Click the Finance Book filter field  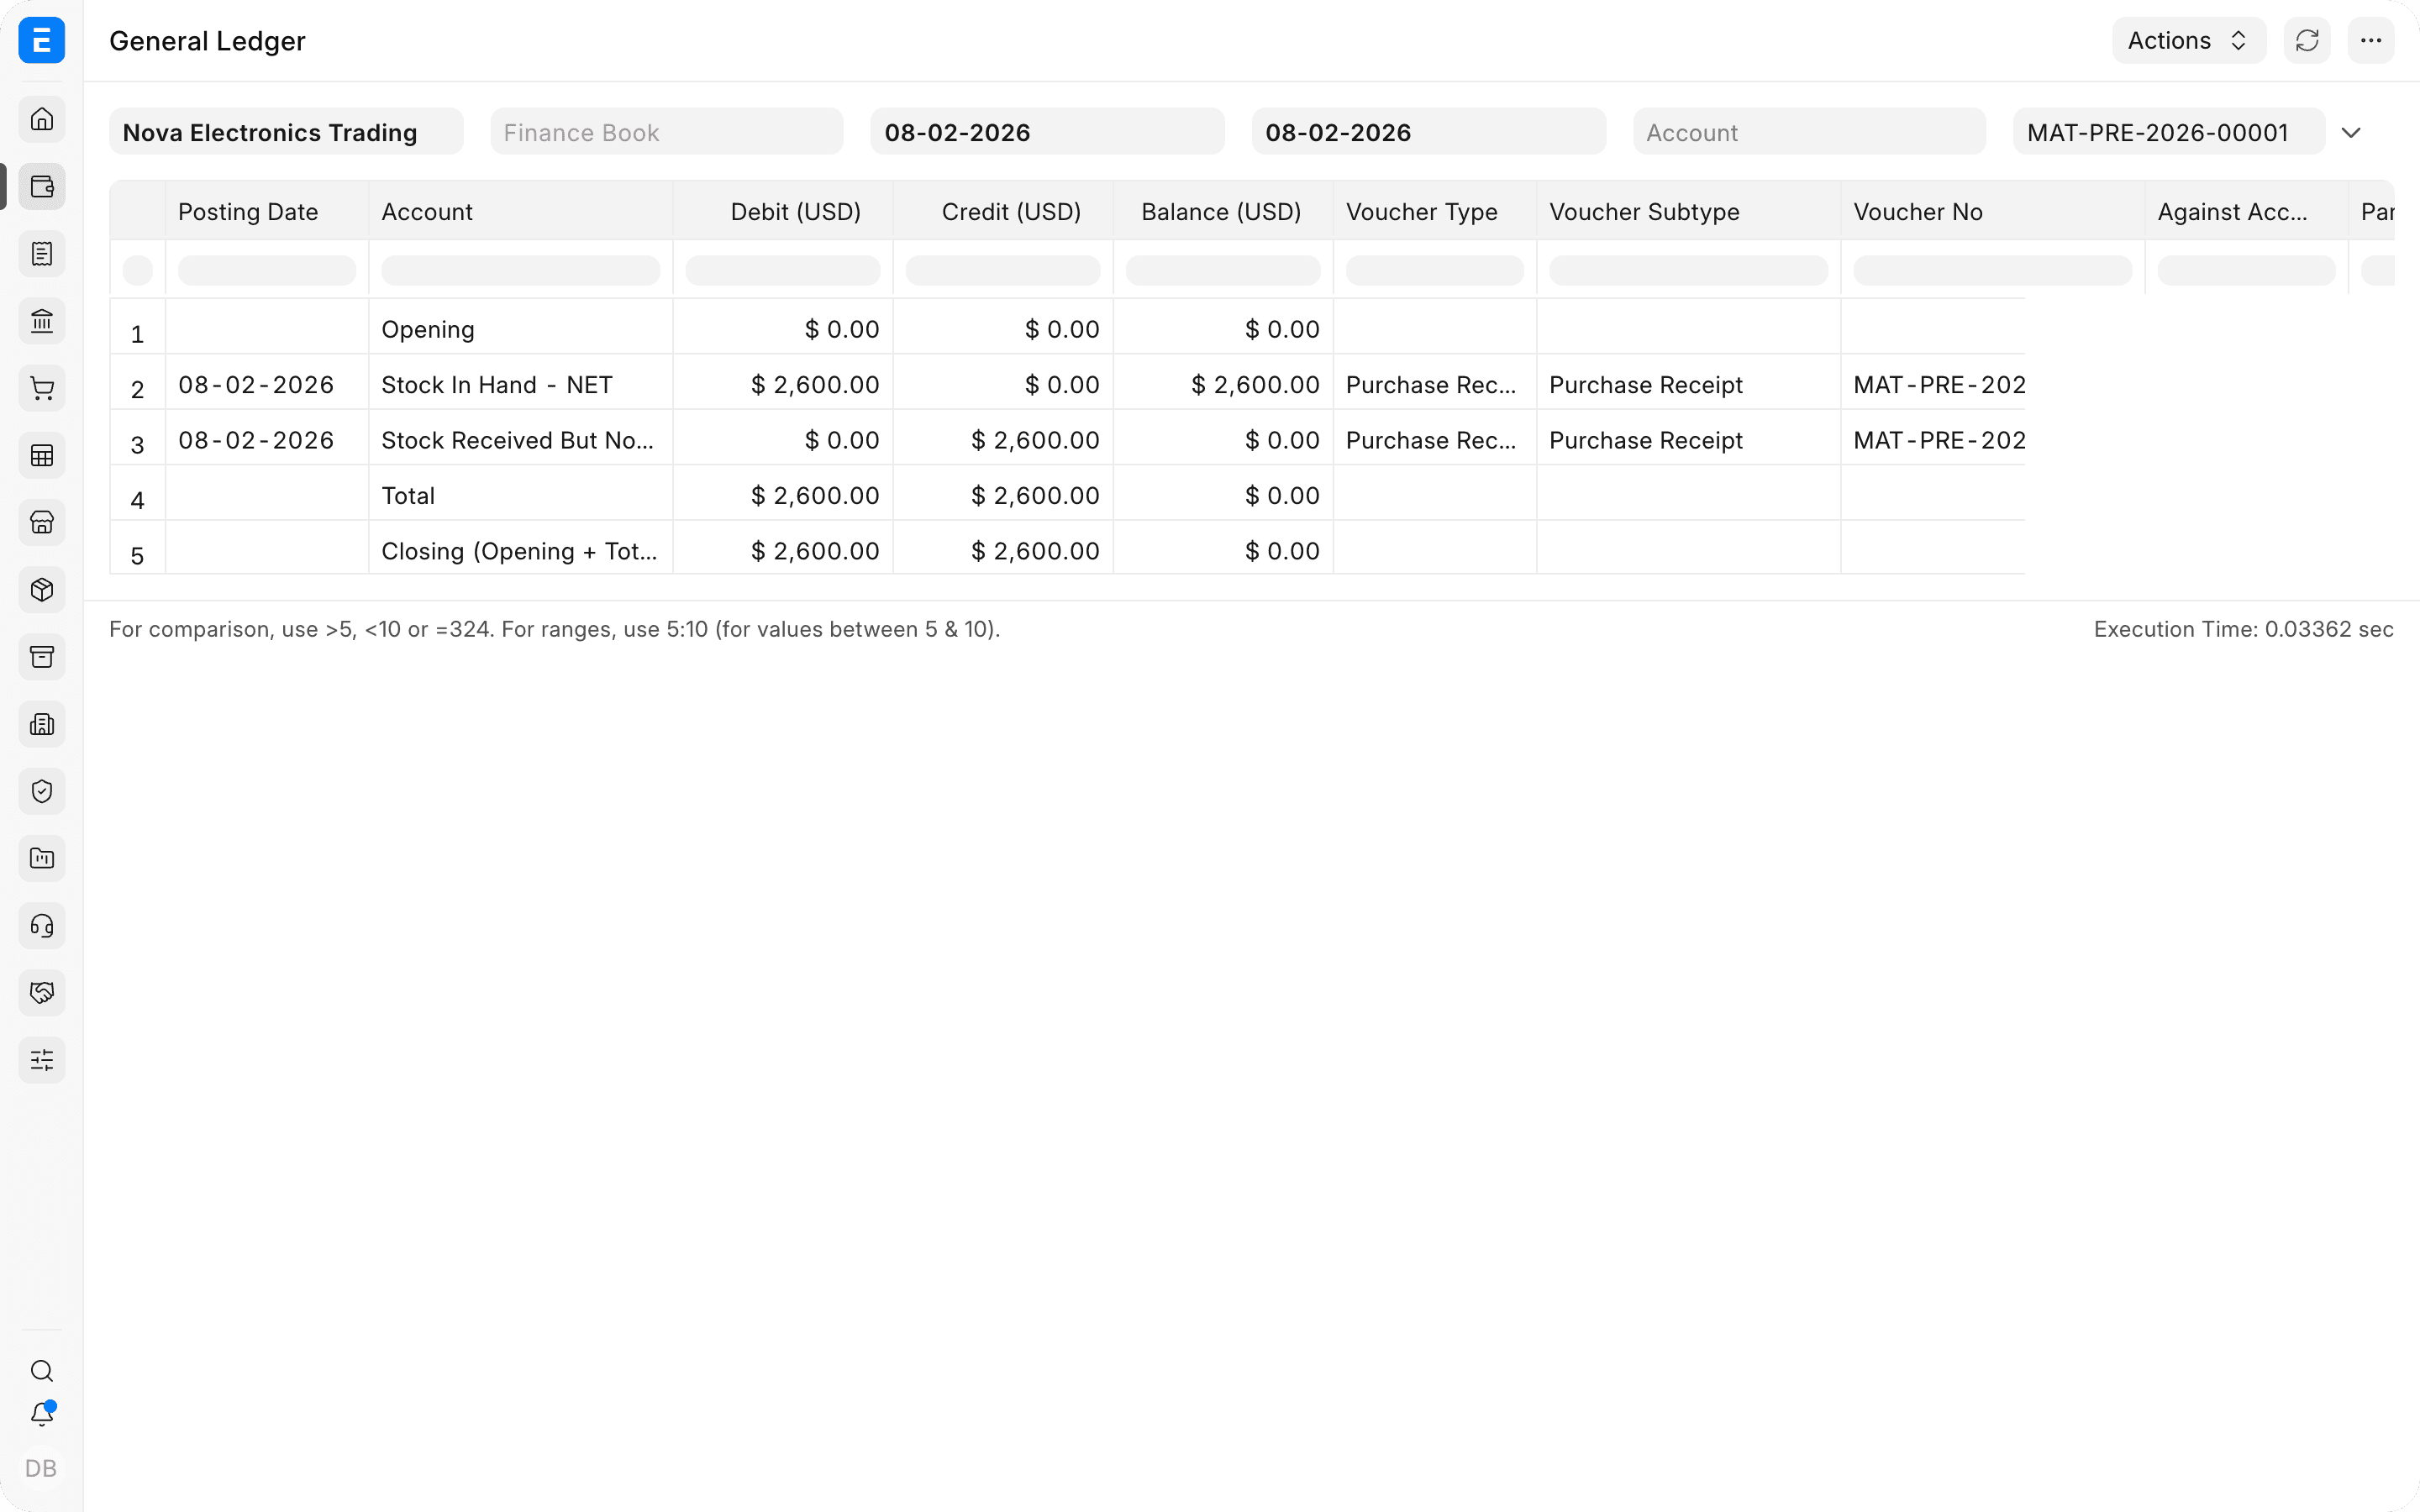point(667,132)
